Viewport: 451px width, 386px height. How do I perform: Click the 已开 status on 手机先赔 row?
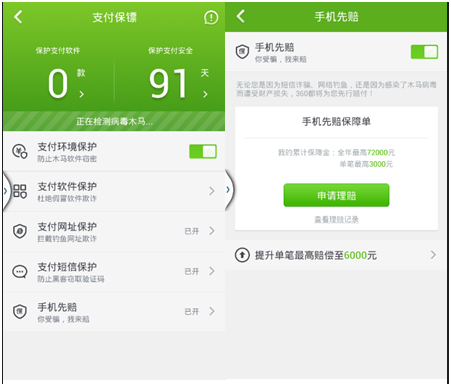pos(192,312)
